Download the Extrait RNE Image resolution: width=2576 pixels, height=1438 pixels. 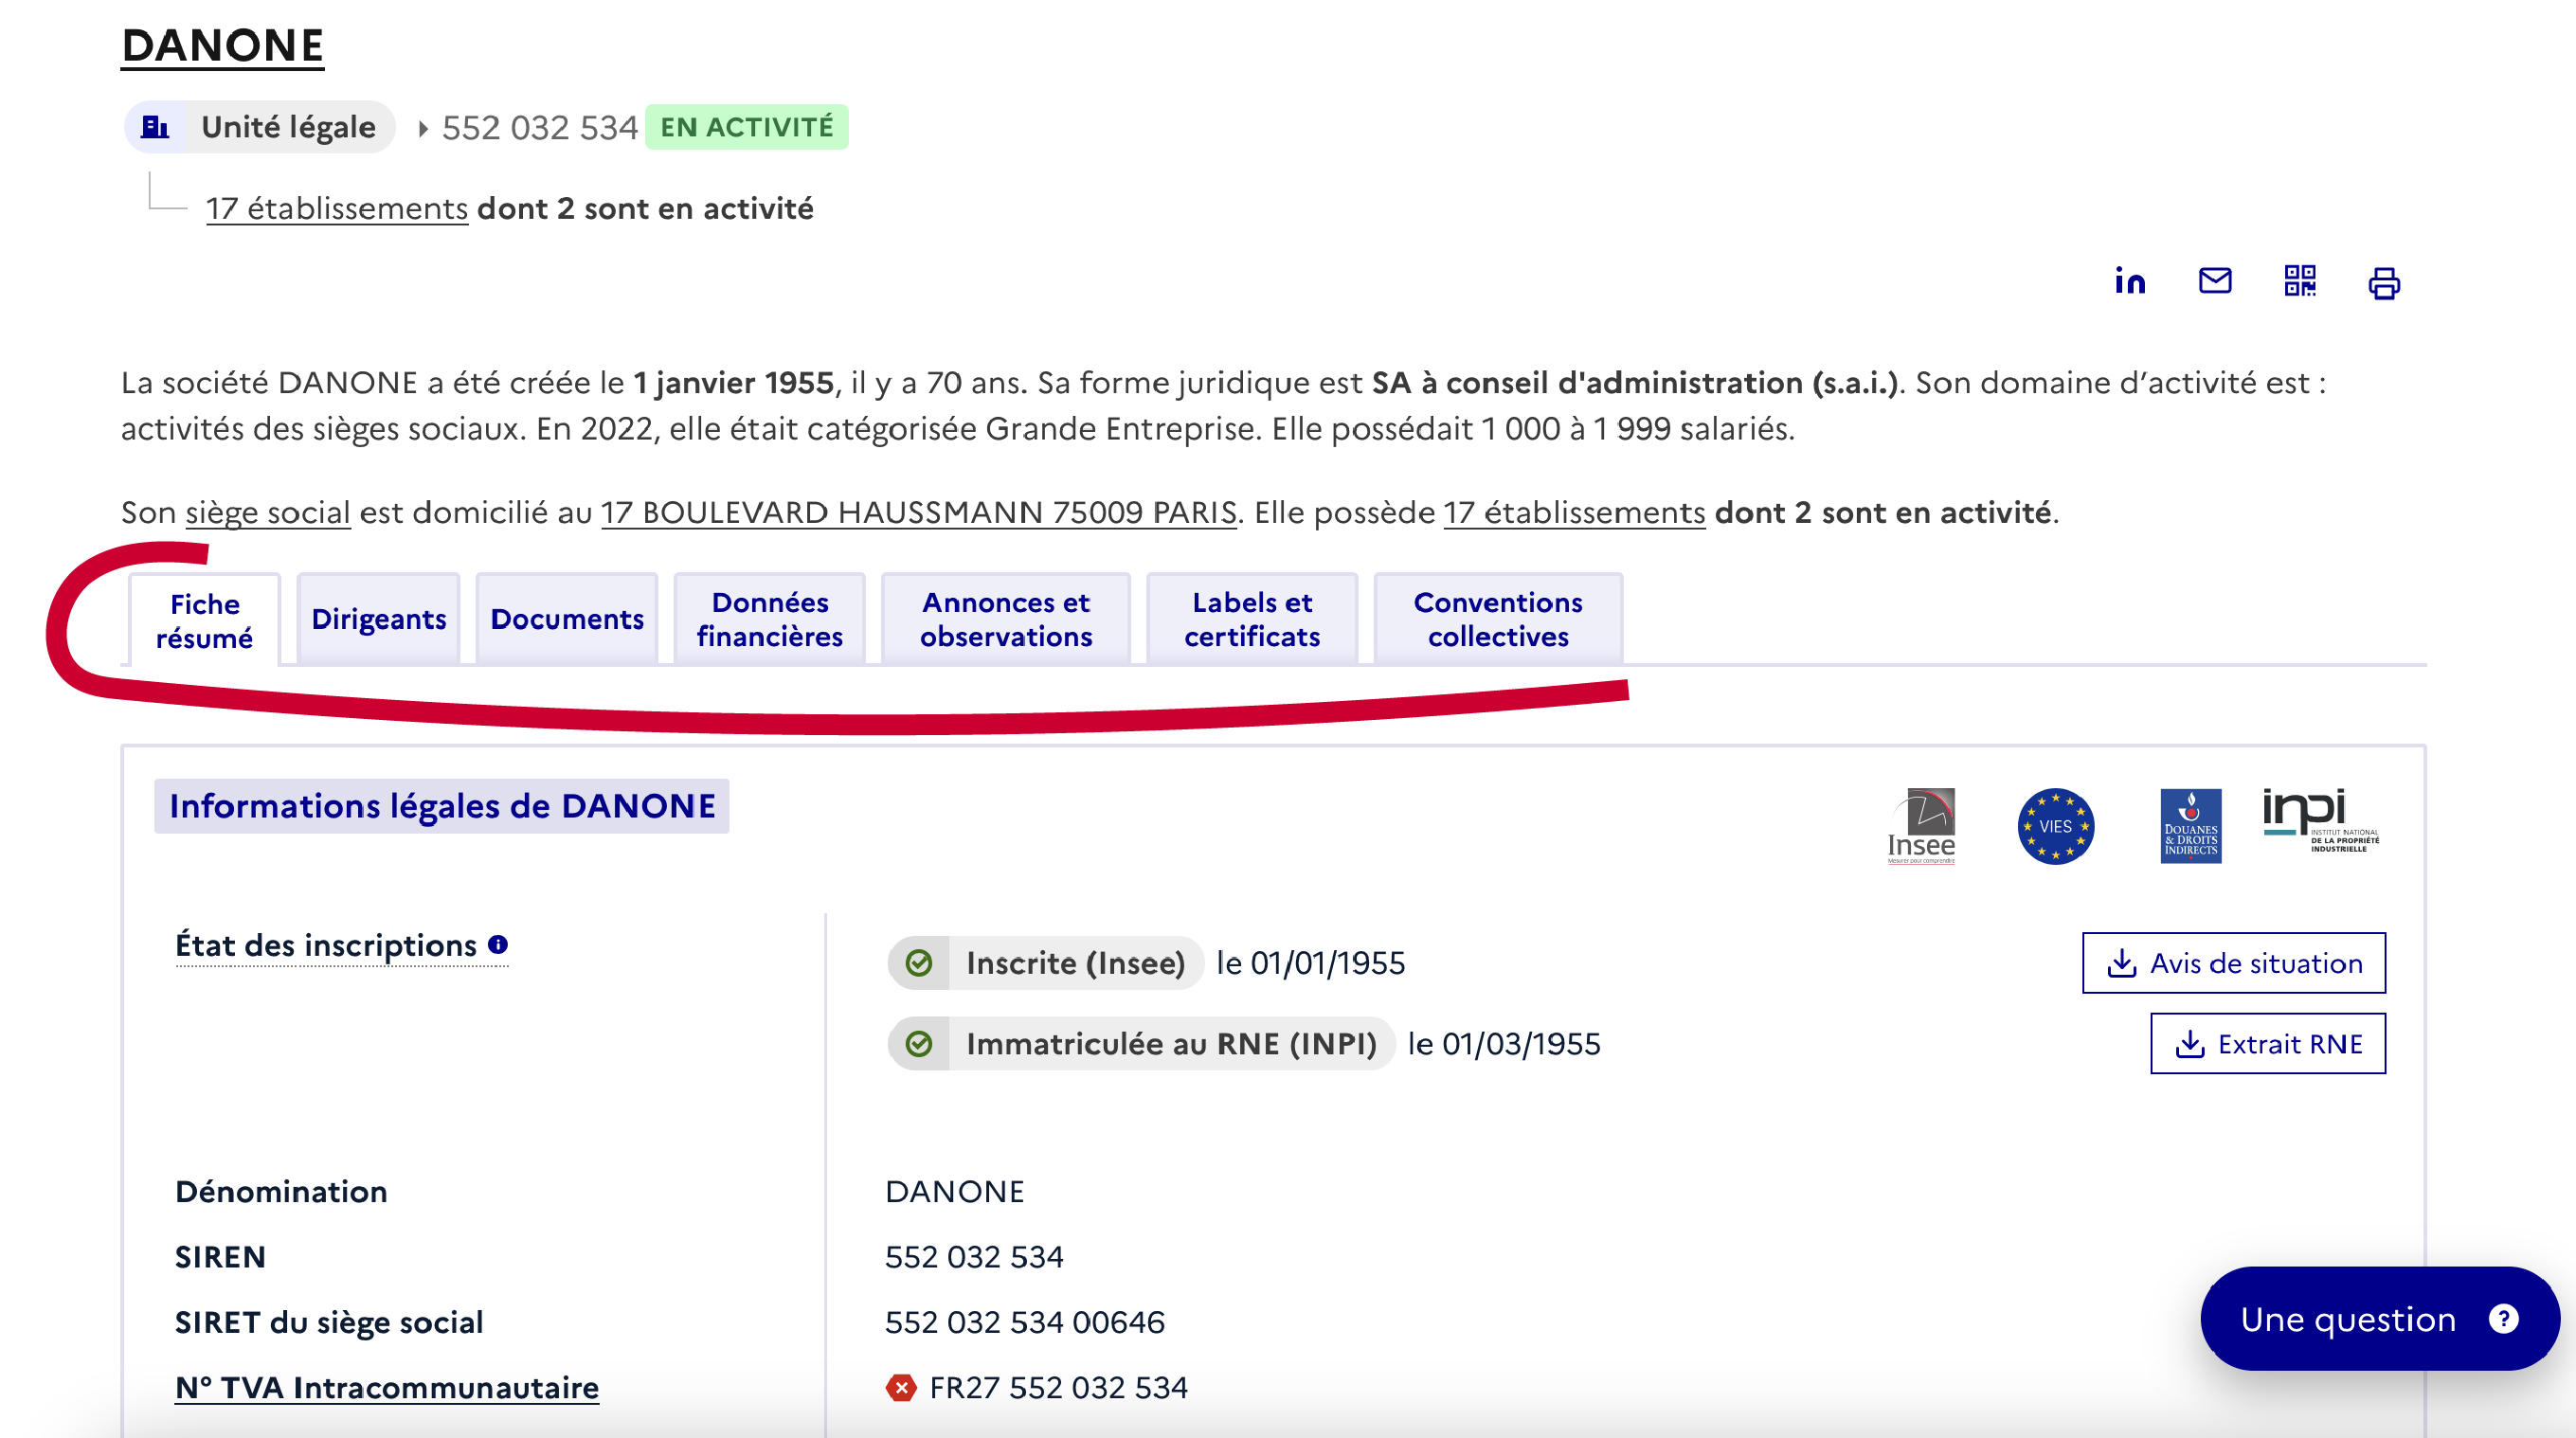[2267, 1044]
